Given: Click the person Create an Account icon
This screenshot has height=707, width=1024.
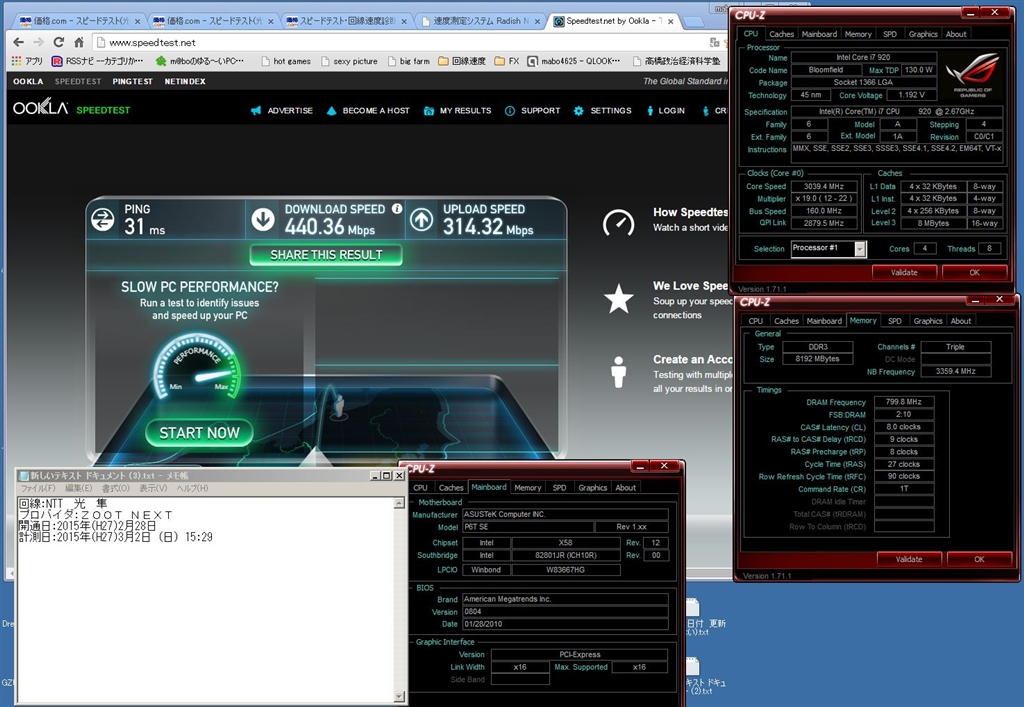Looking at the screenshot, I should click(618, 372).
